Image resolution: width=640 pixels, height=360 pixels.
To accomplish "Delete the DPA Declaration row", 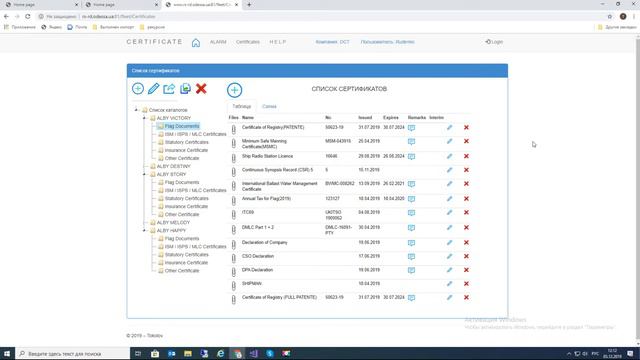I will (x=466, y=270).
